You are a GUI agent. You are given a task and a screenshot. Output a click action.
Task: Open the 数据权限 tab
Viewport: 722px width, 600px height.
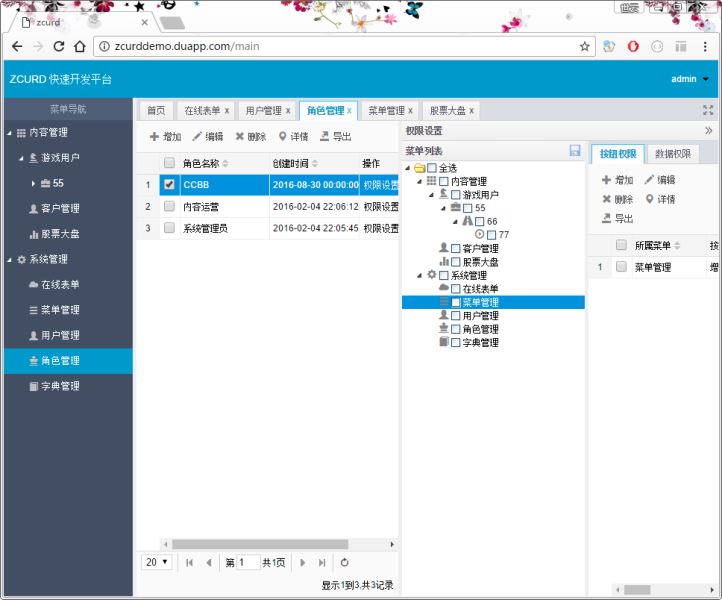click(x=673, y=154)
